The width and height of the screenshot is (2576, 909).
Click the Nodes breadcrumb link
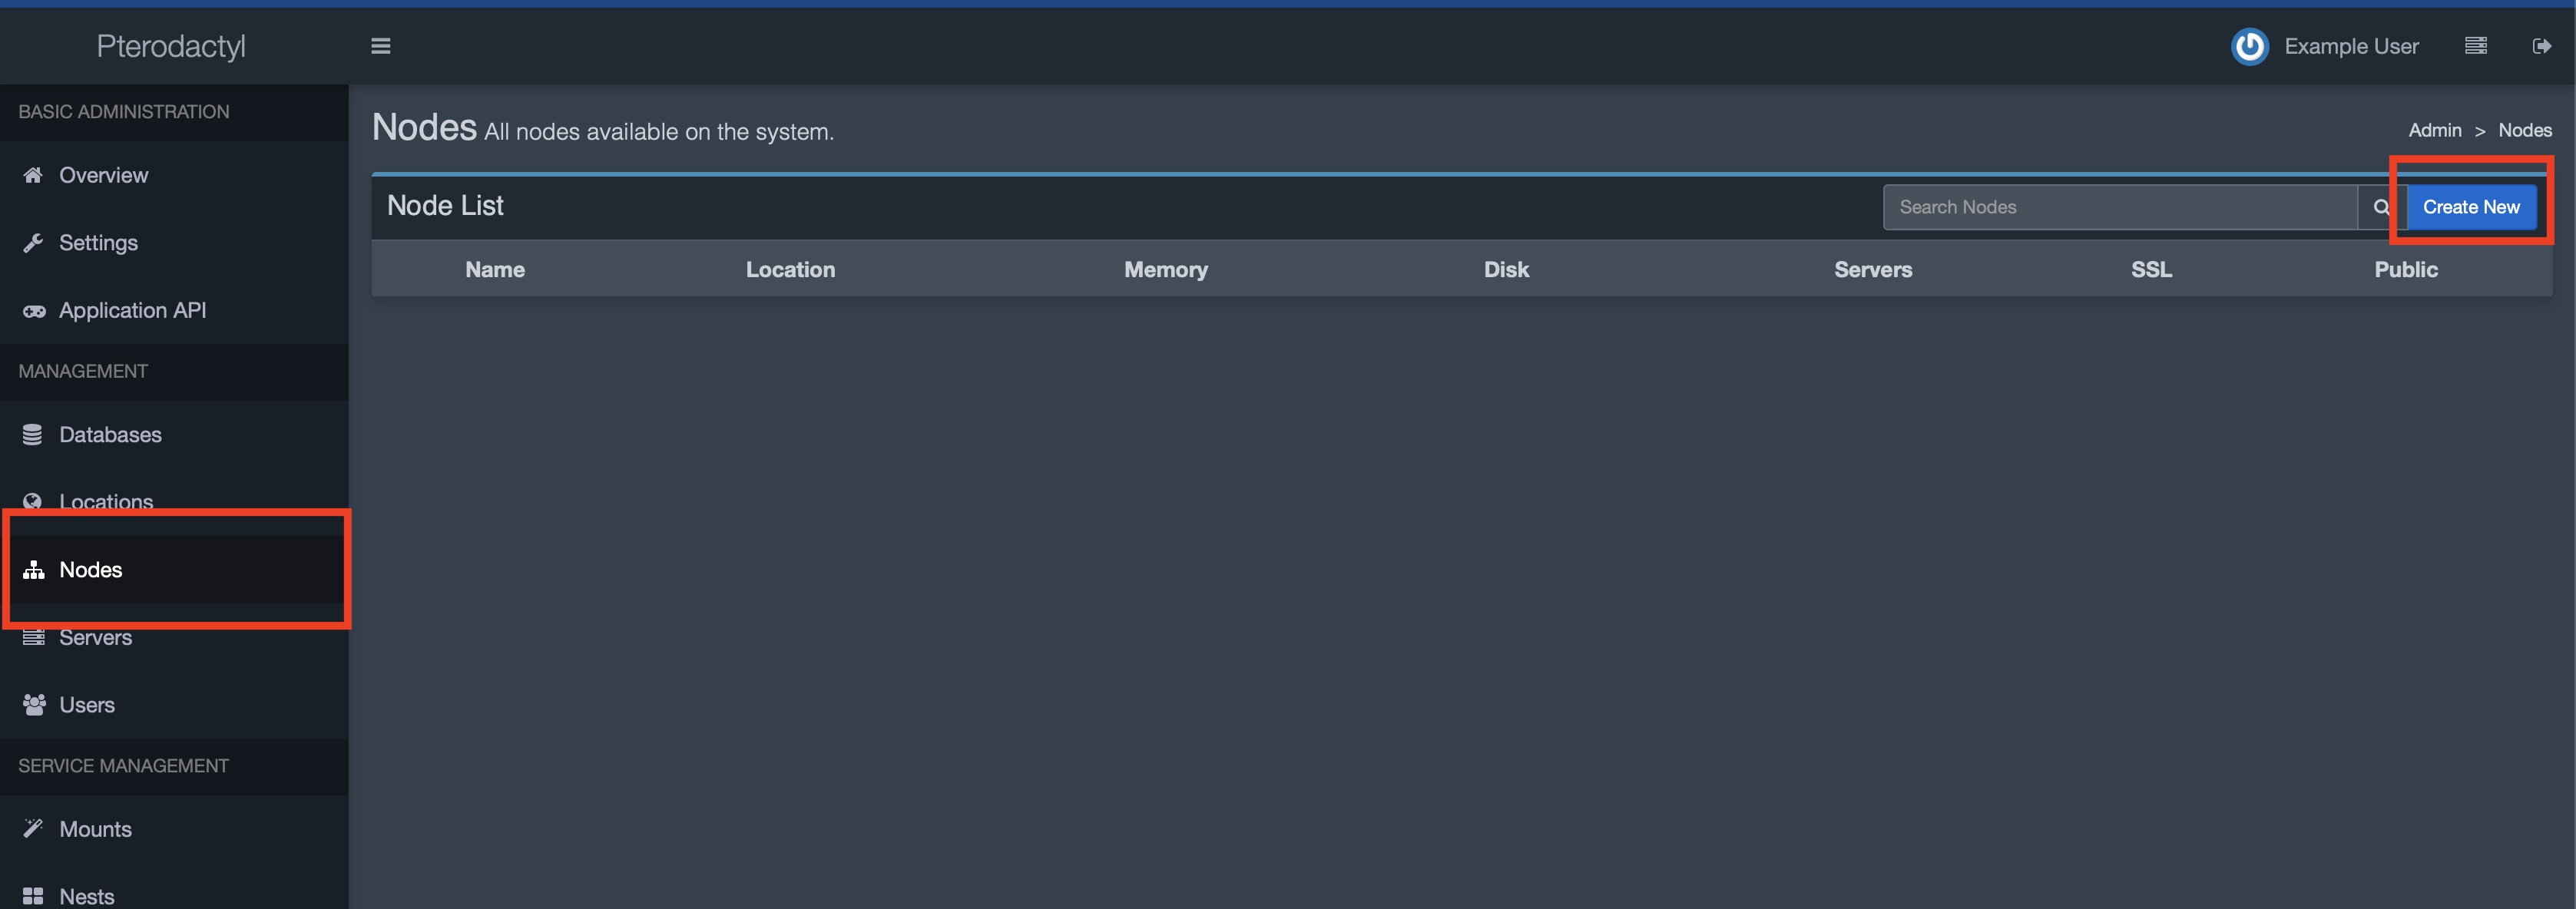(x=2525, y=128)
